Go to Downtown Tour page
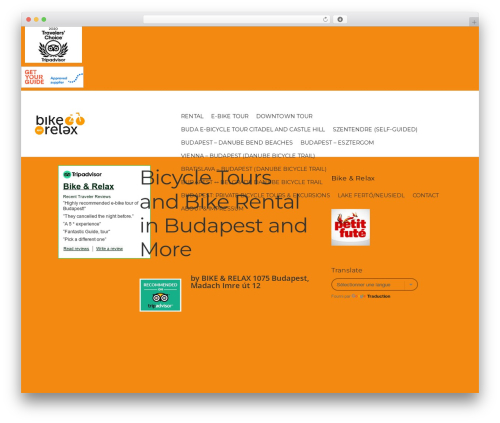Screen dimensions: 500x423 pos(284,116)
